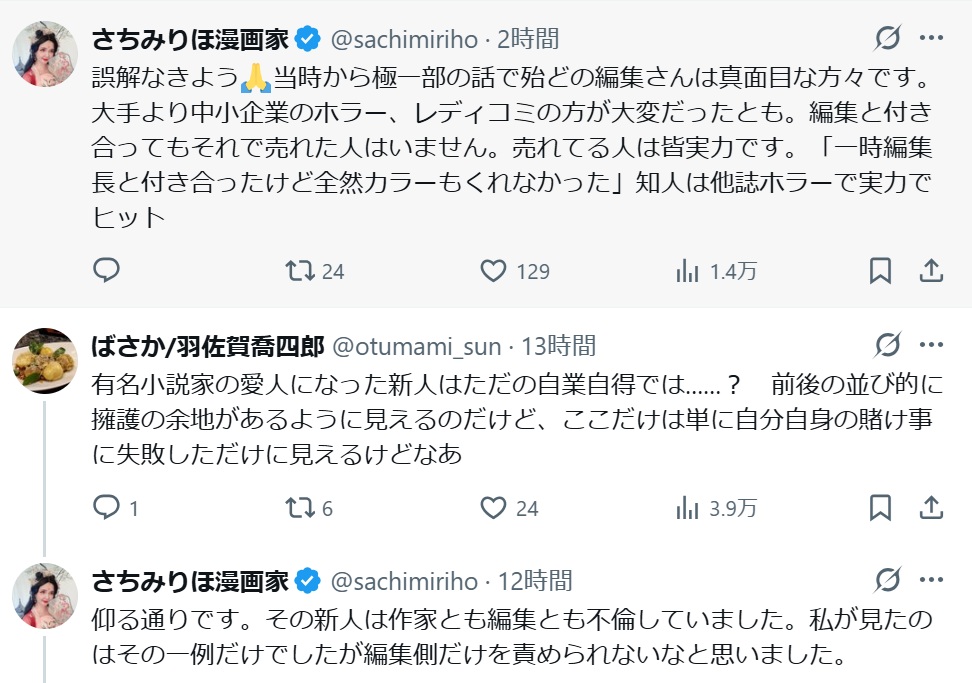Open Grok icon on top tweet

coord(887,39)
